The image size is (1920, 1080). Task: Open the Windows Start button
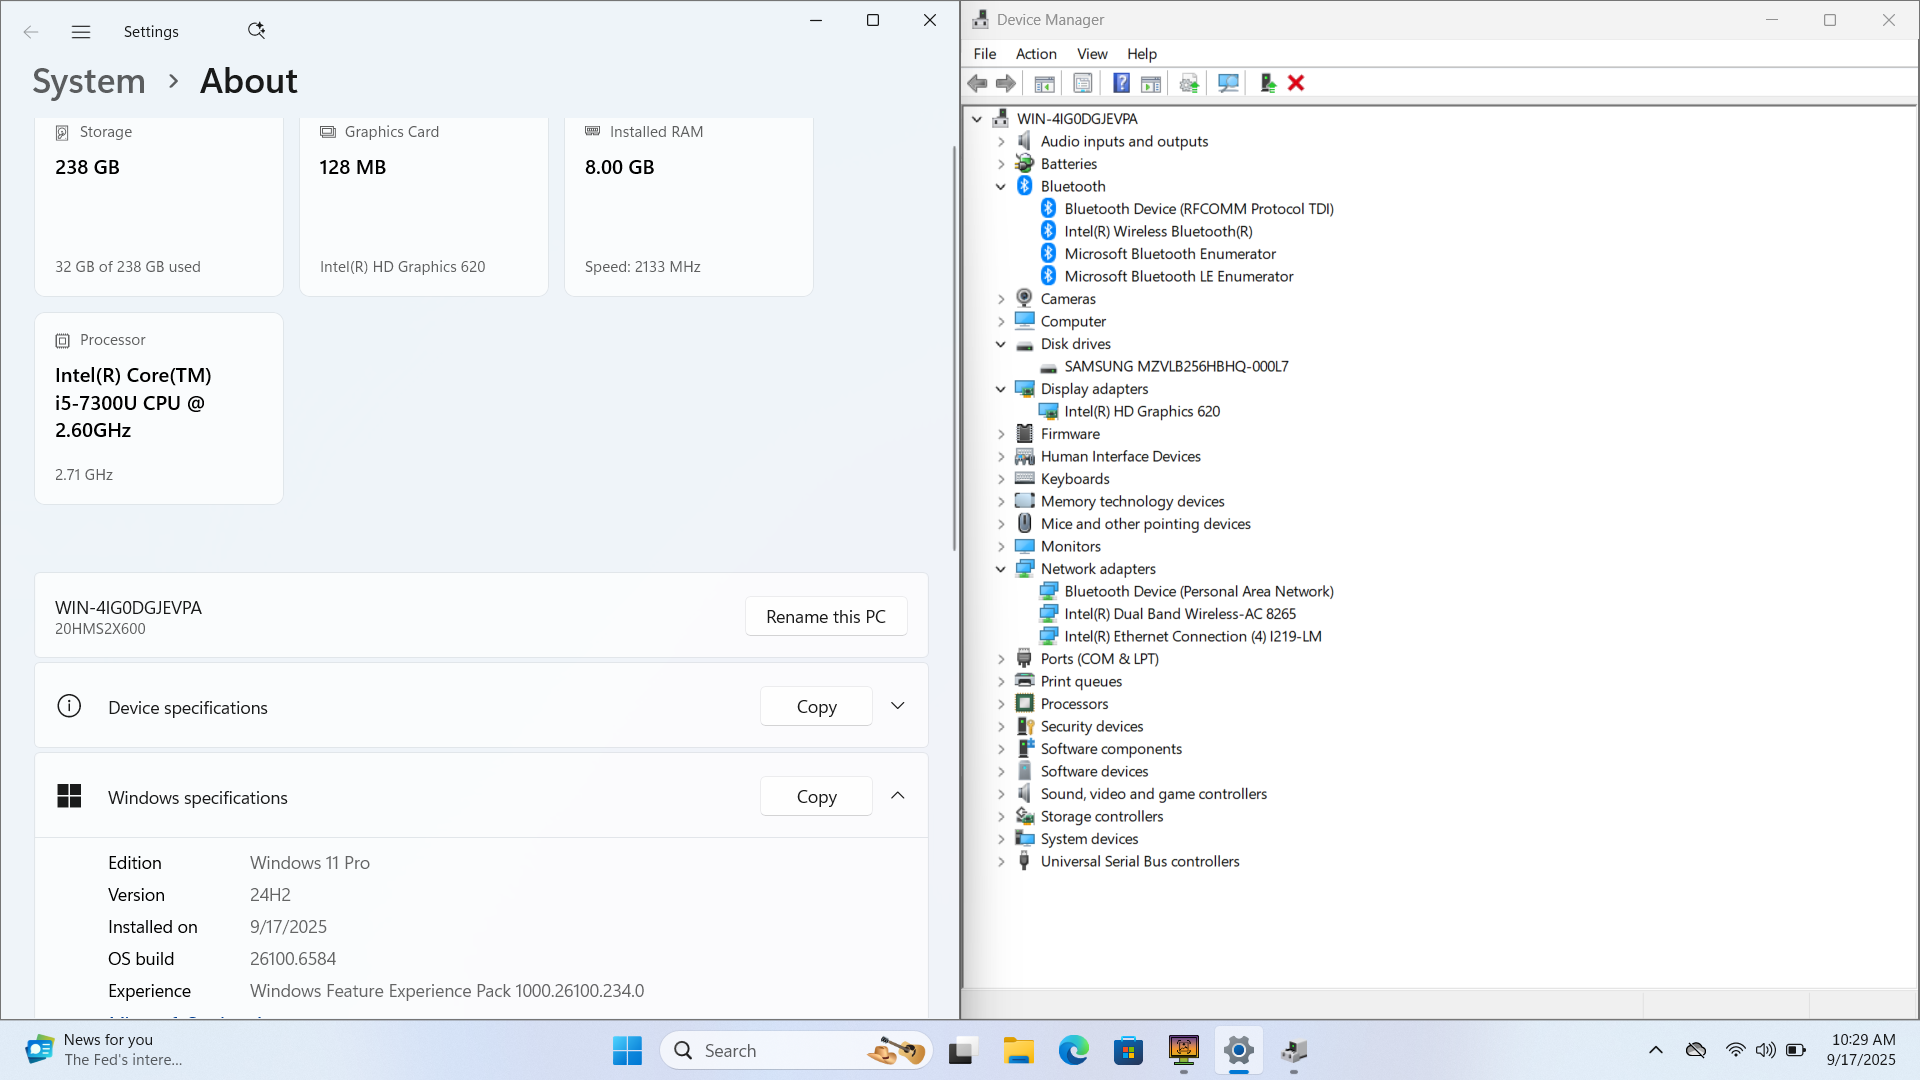(x=627, y=1050)
